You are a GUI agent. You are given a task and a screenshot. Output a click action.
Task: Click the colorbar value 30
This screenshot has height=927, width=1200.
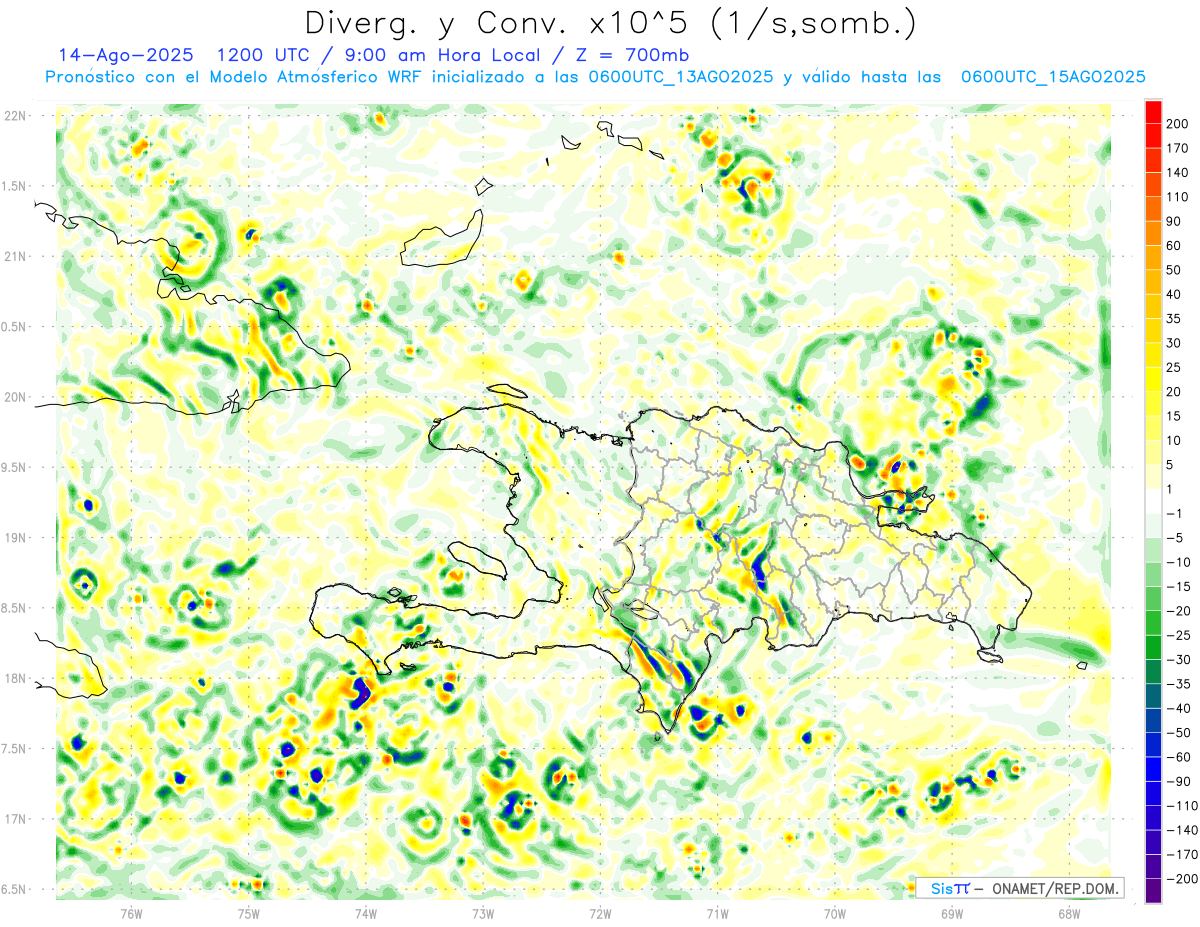pyautogui.click(x=1175, y=343)
